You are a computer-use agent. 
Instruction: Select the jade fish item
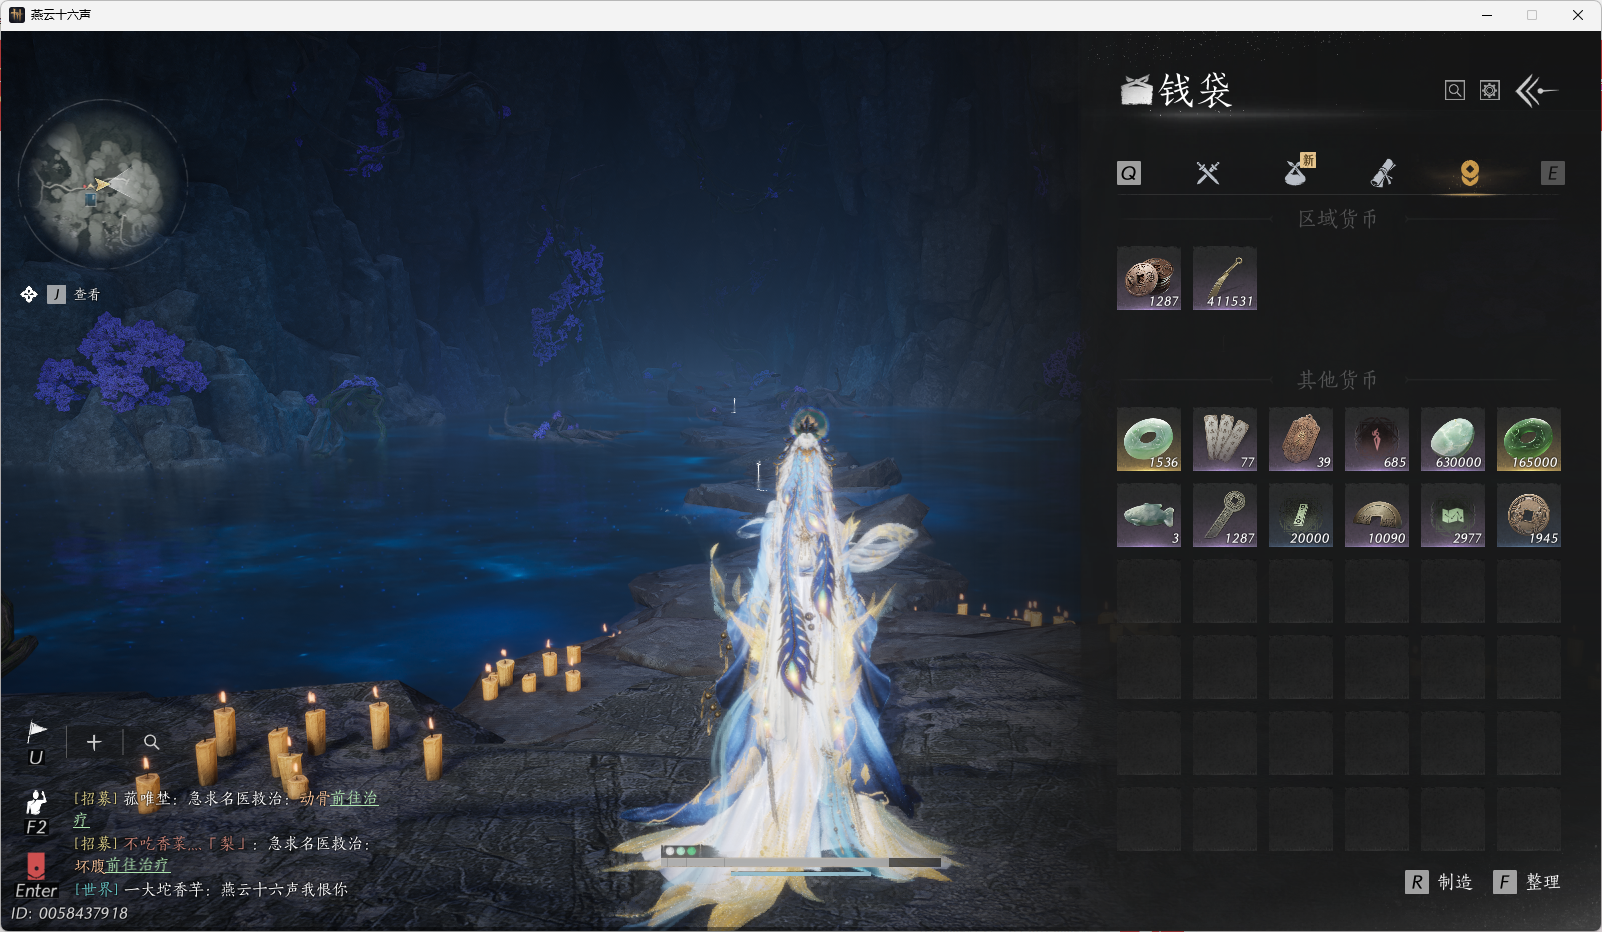click(1149, 516)
